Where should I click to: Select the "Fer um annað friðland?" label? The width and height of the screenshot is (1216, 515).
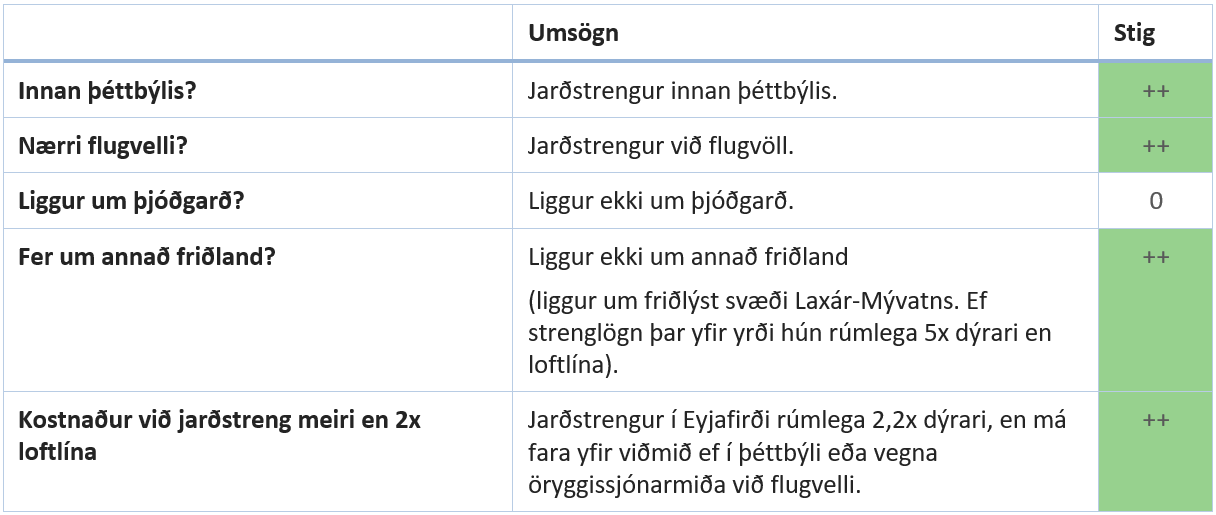(x=147, y=256)
